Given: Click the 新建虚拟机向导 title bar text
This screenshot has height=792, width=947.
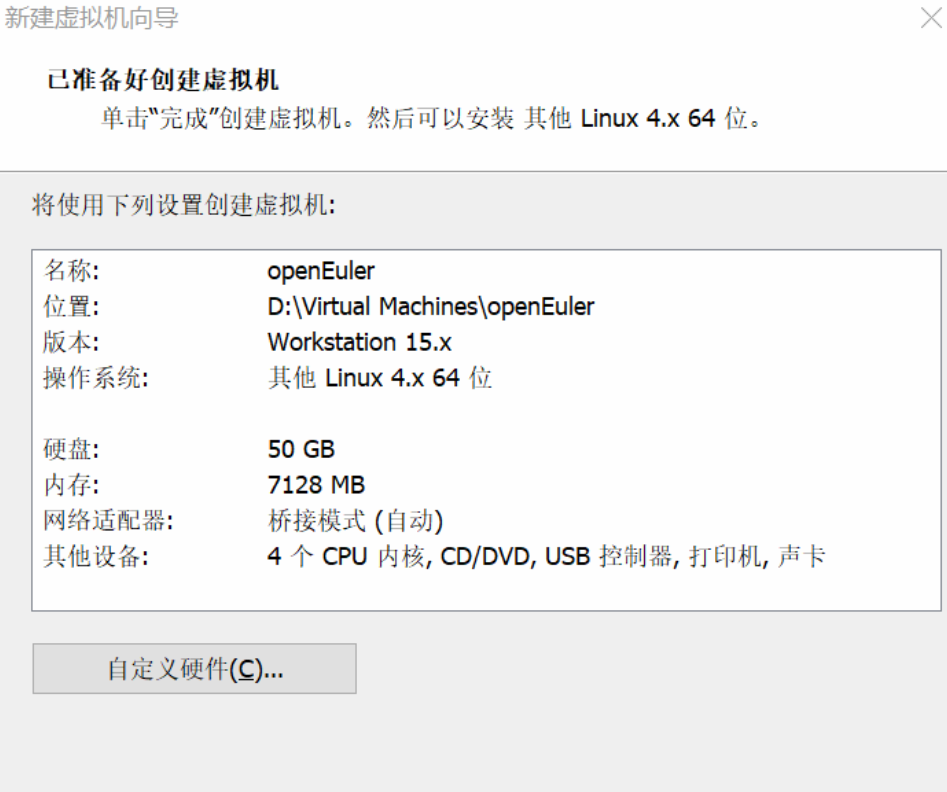Looking at the screenshot, I should (92, 18).
